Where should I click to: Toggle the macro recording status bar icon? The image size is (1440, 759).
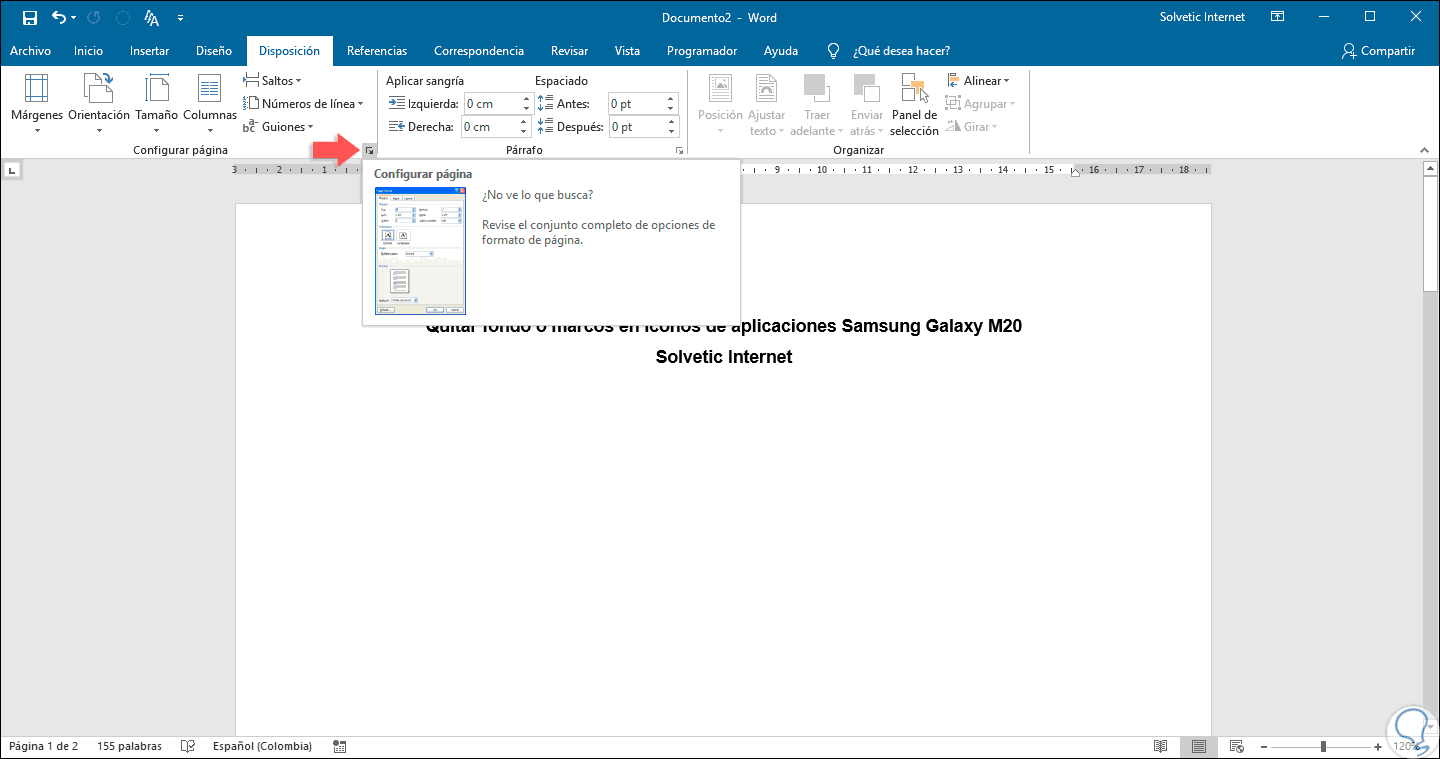coord(340,746)
